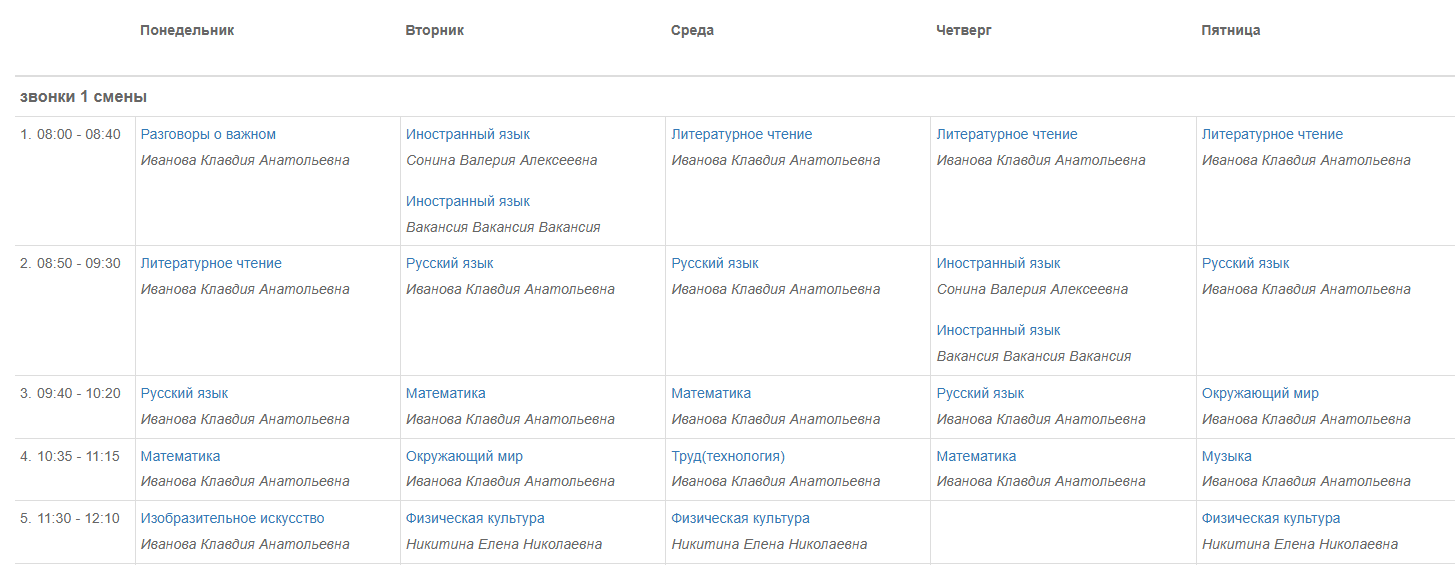Screen dimensions: 1455x565
Task: Open Wednesday's Труд(технология) lesson
Action: pyautogui.click(x=728, y=456)
